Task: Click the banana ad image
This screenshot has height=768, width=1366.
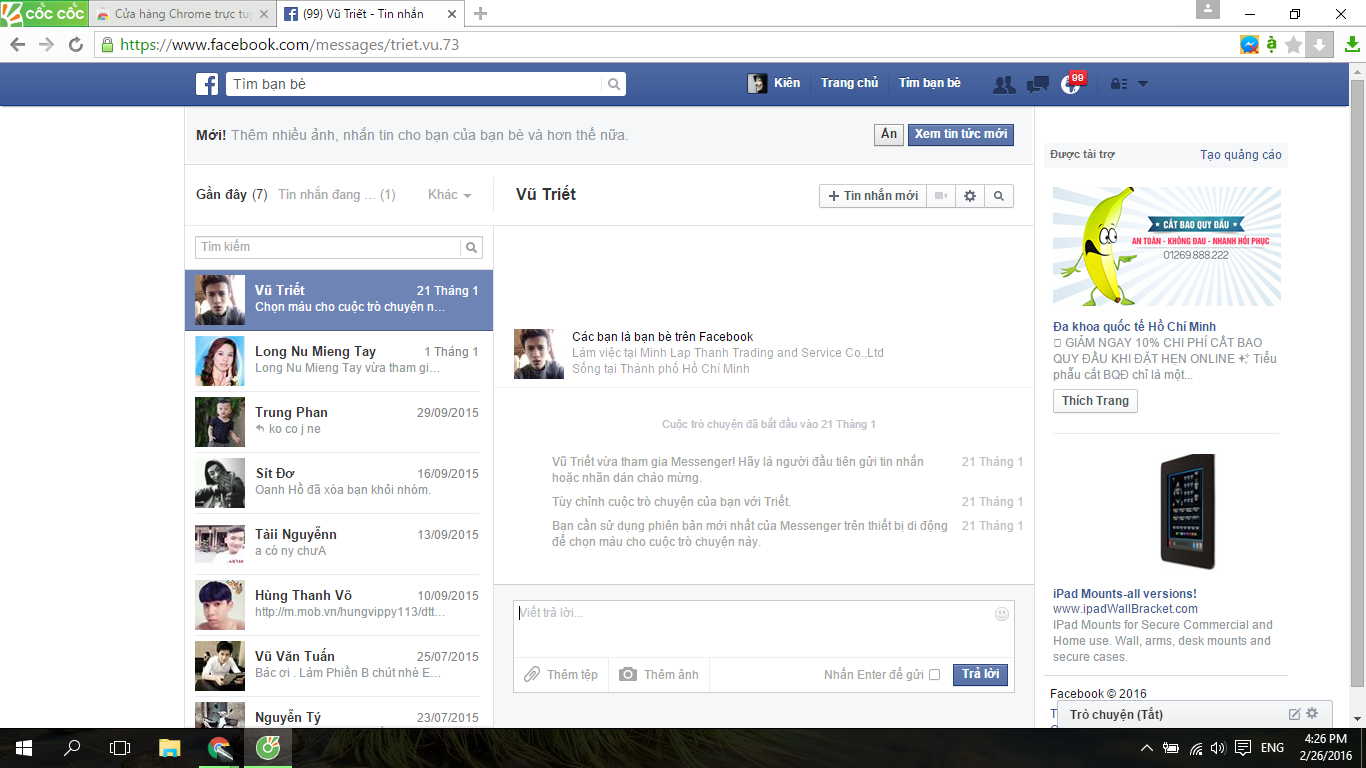Action: (1167, 246)
